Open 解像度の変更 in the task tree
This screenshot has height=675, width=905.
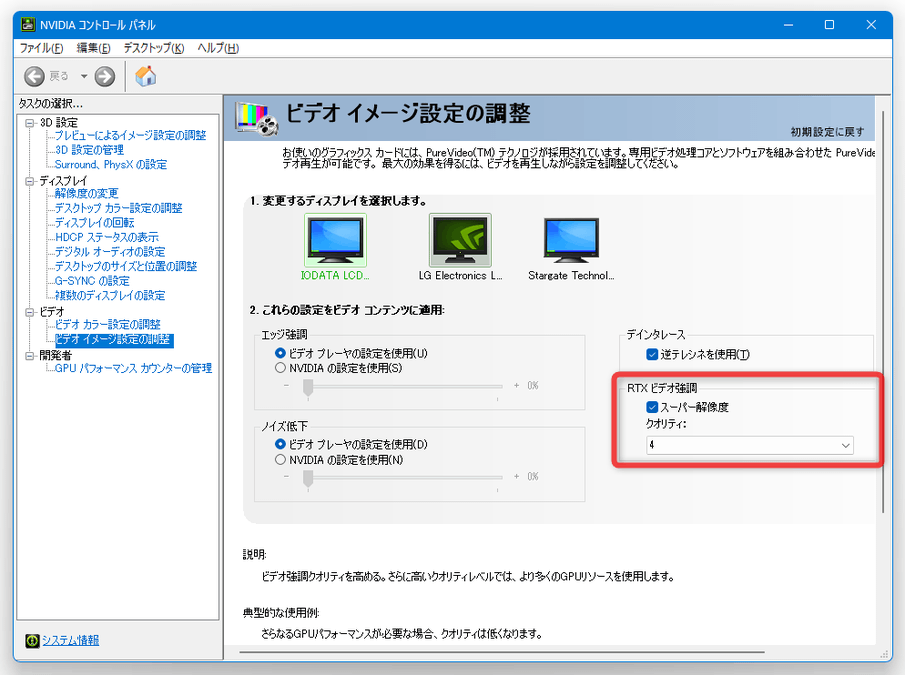[x=87, y=193]
